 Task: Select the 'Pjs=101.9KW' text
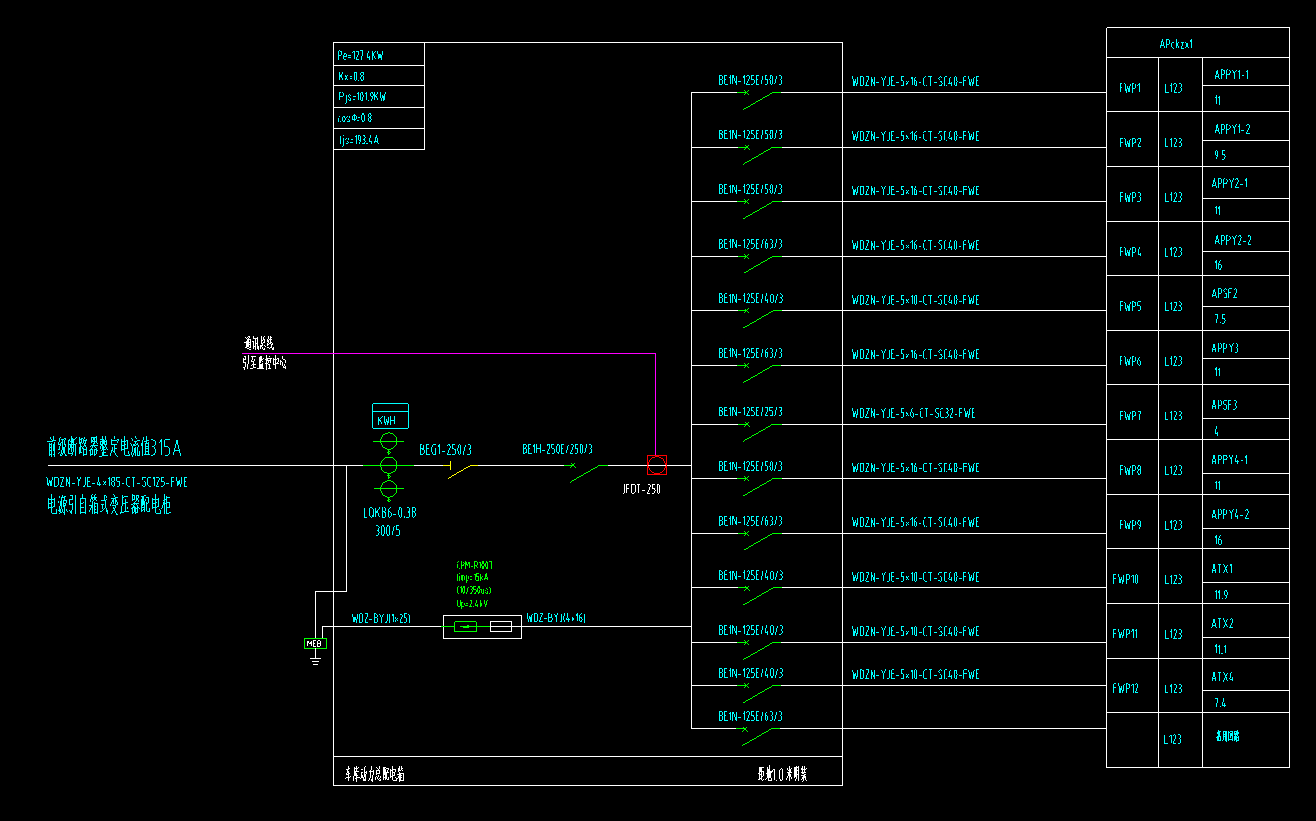click(x=362, y=98)
